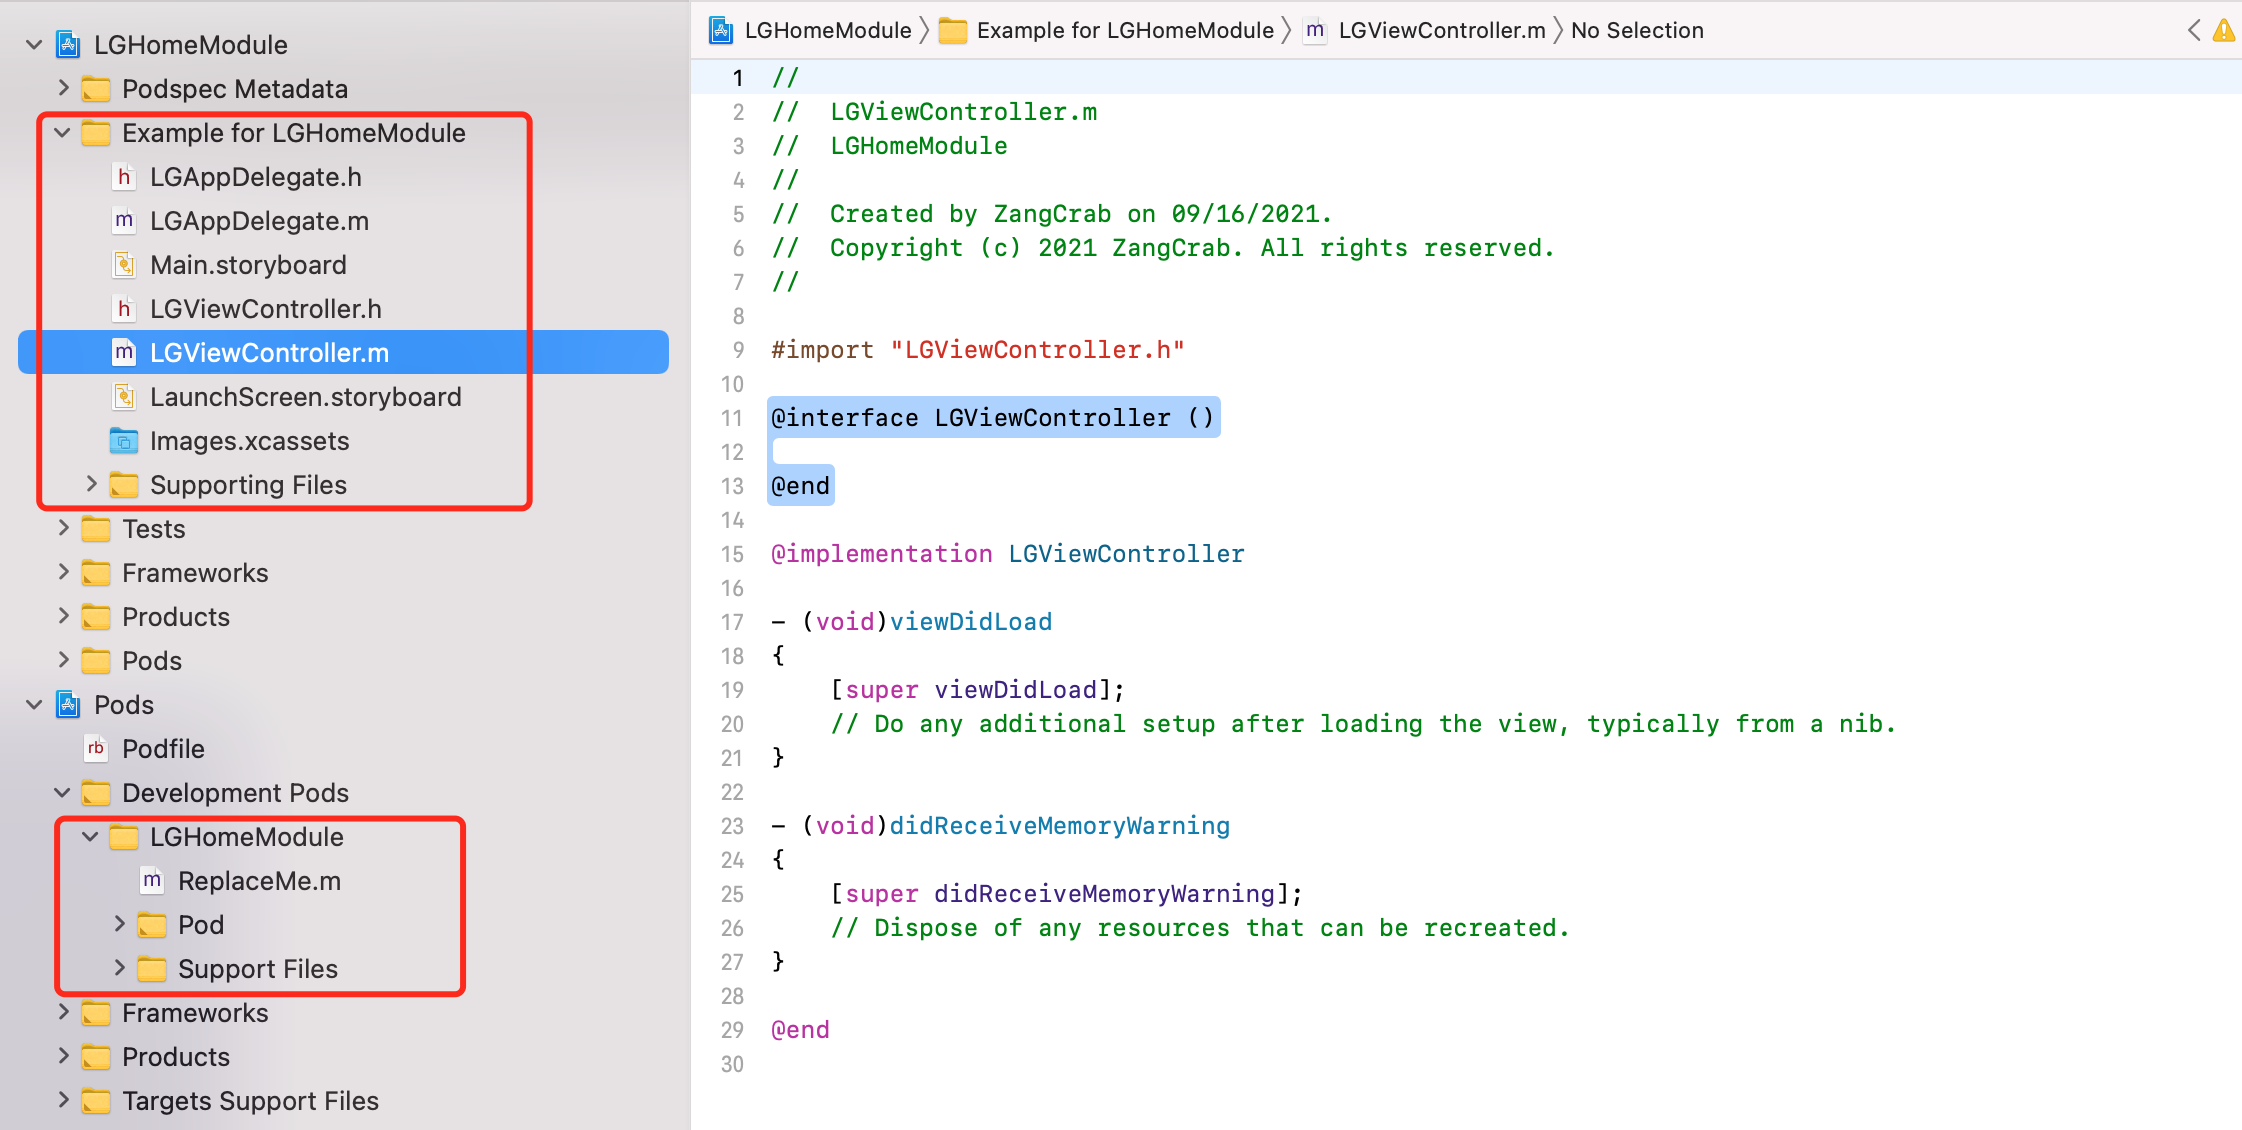Image resolution: width=2242 pixels, height=1130 pixels.
Task: Click the Podspec Metadata folder icon
Action: point(96,89)
